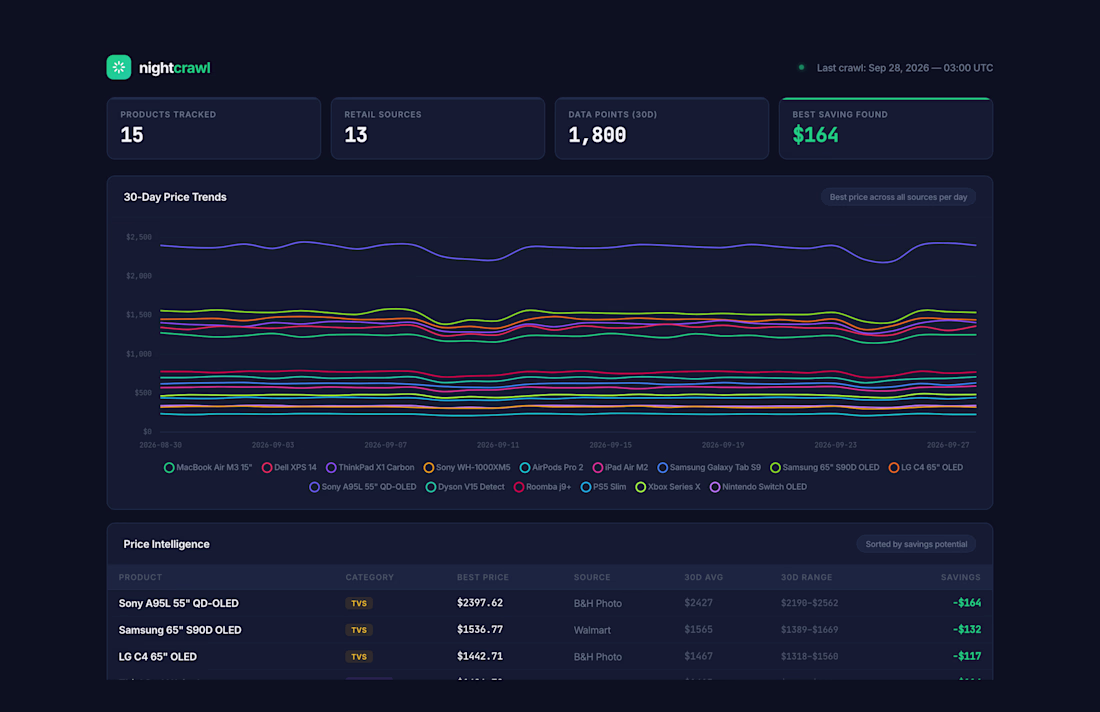The width and height of the screenshot is (1100, 712).
Task: Hide the Nintendo Switch OLED line
Action: coord(758,487)
